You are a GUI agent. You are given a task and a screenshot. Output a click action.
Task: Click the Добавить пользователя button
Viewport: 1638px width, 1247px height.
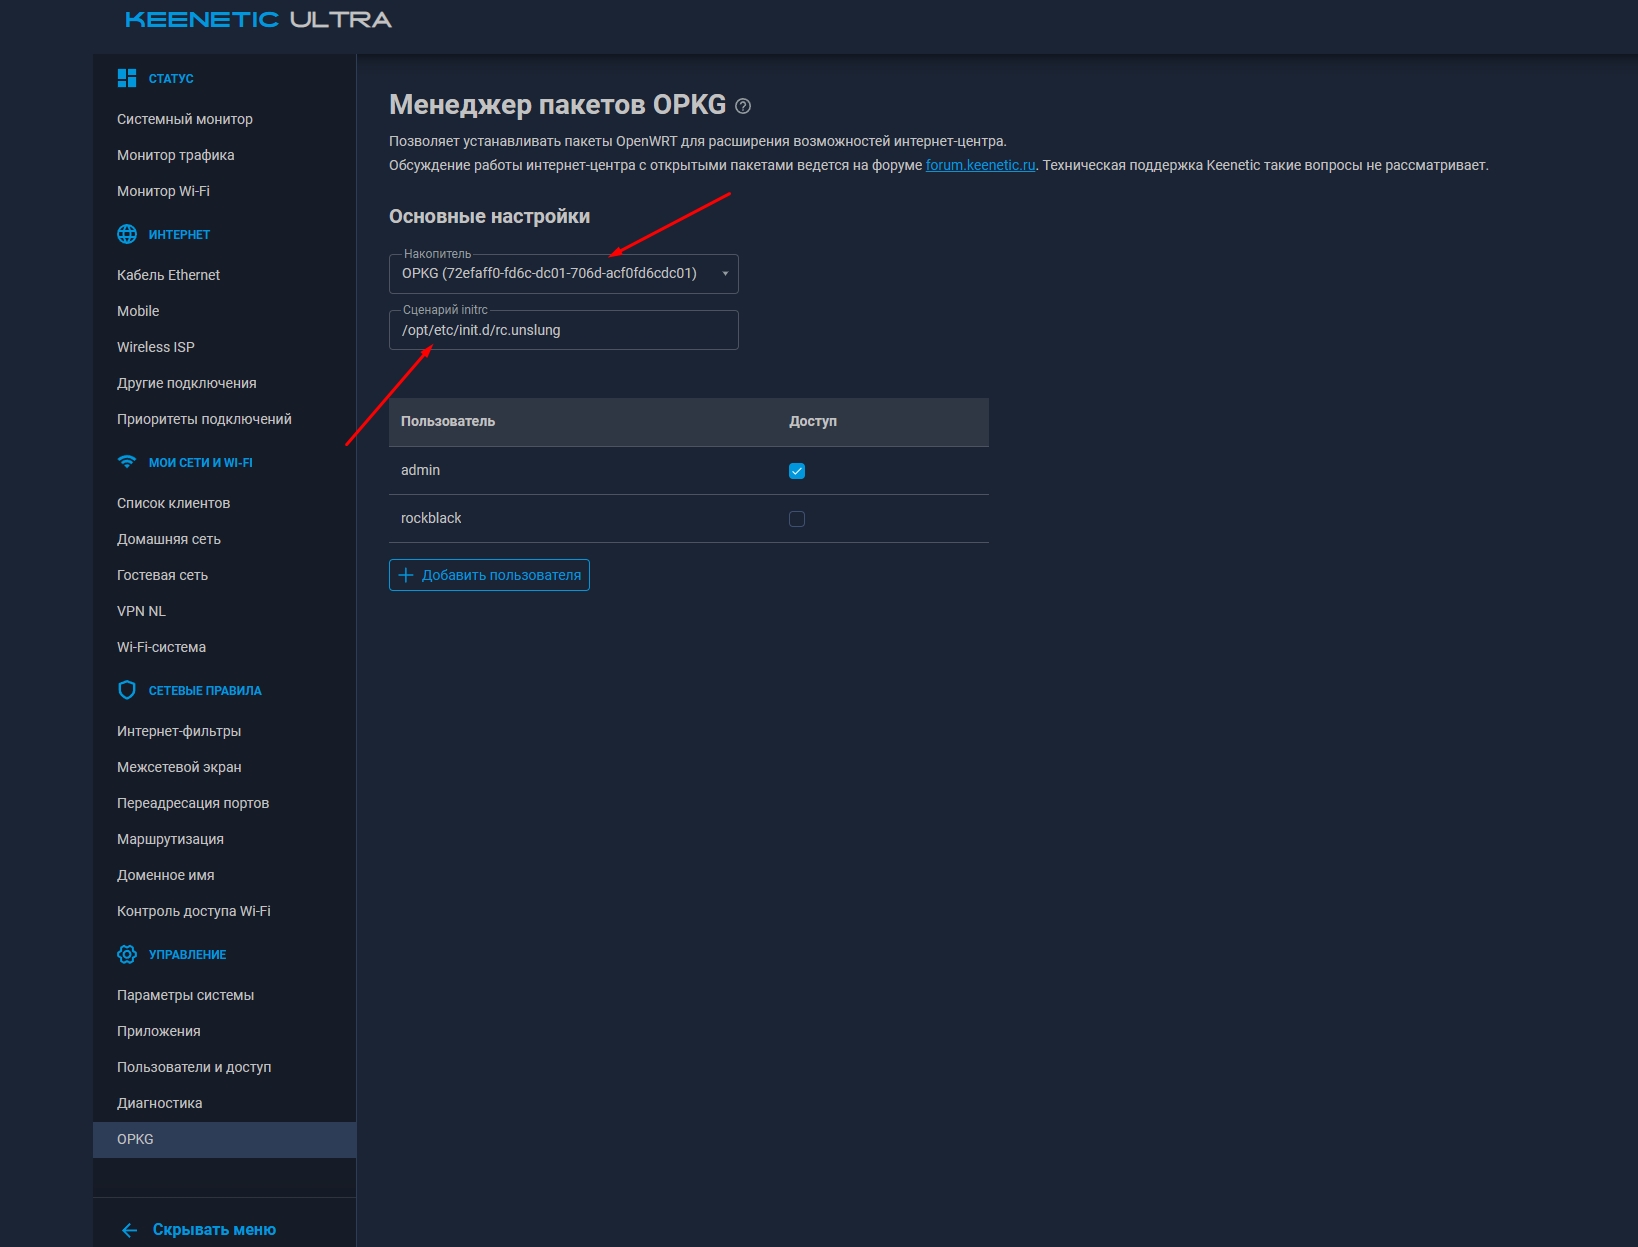click(x=489, y=575)
